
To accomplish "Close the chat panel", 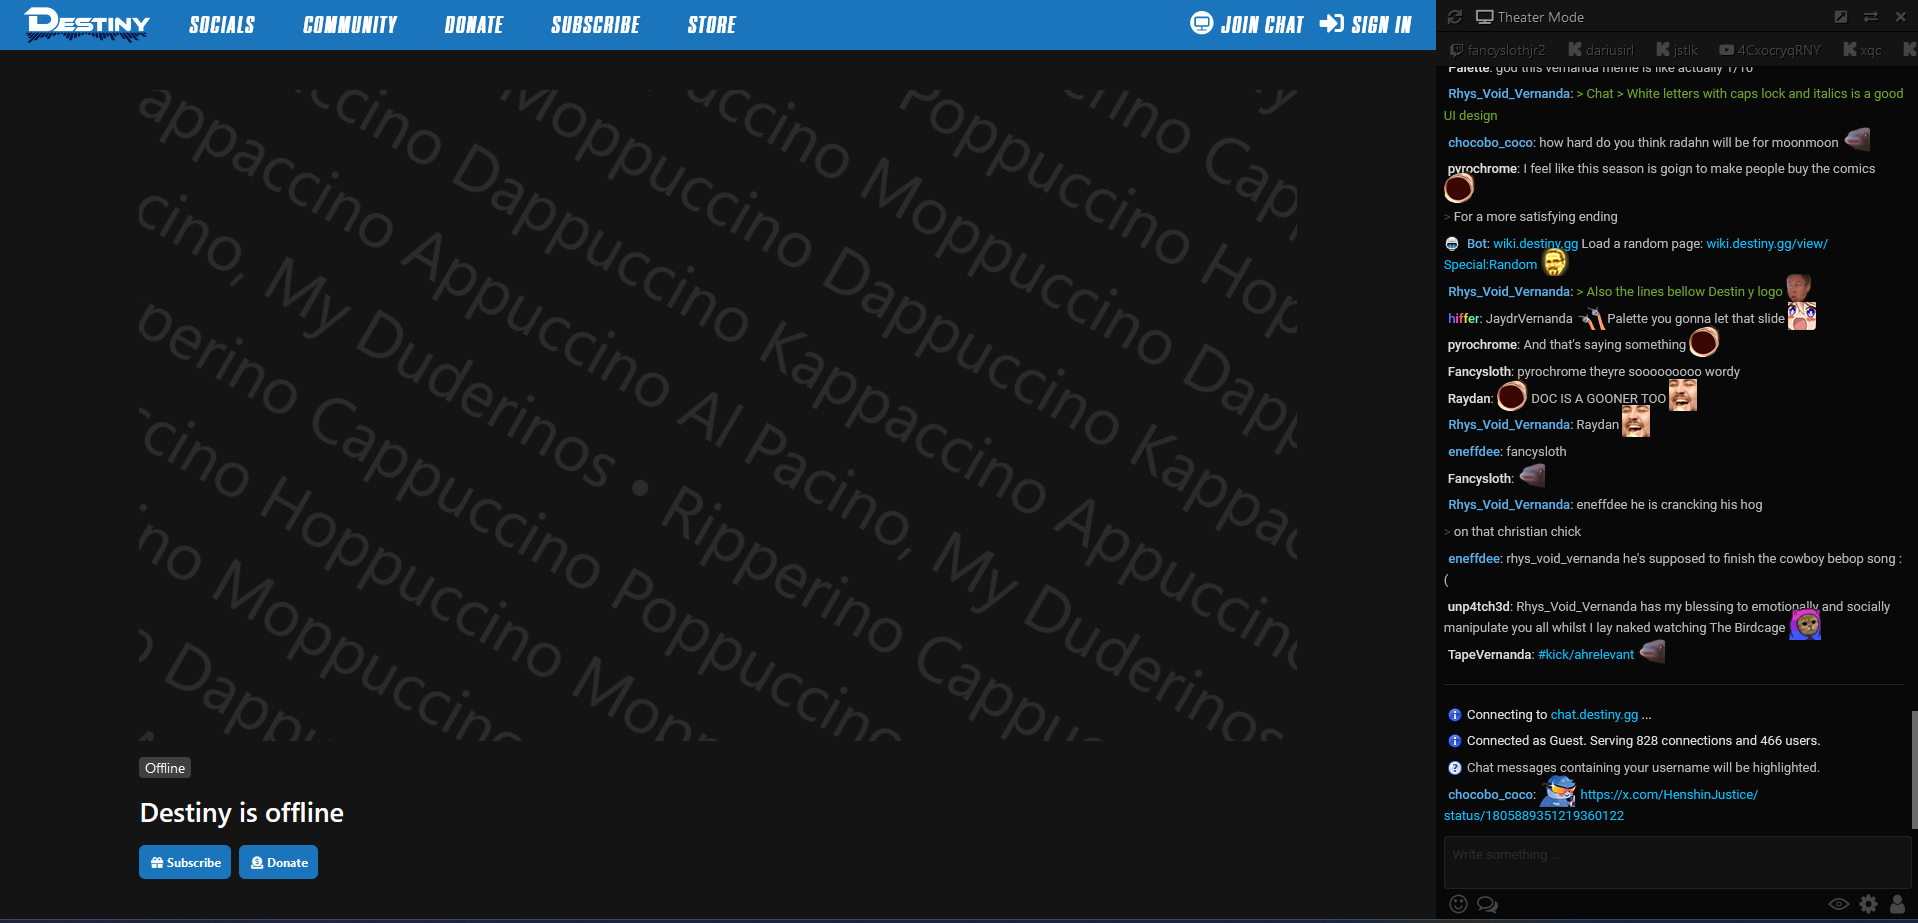I will (x=1901, y=17).
